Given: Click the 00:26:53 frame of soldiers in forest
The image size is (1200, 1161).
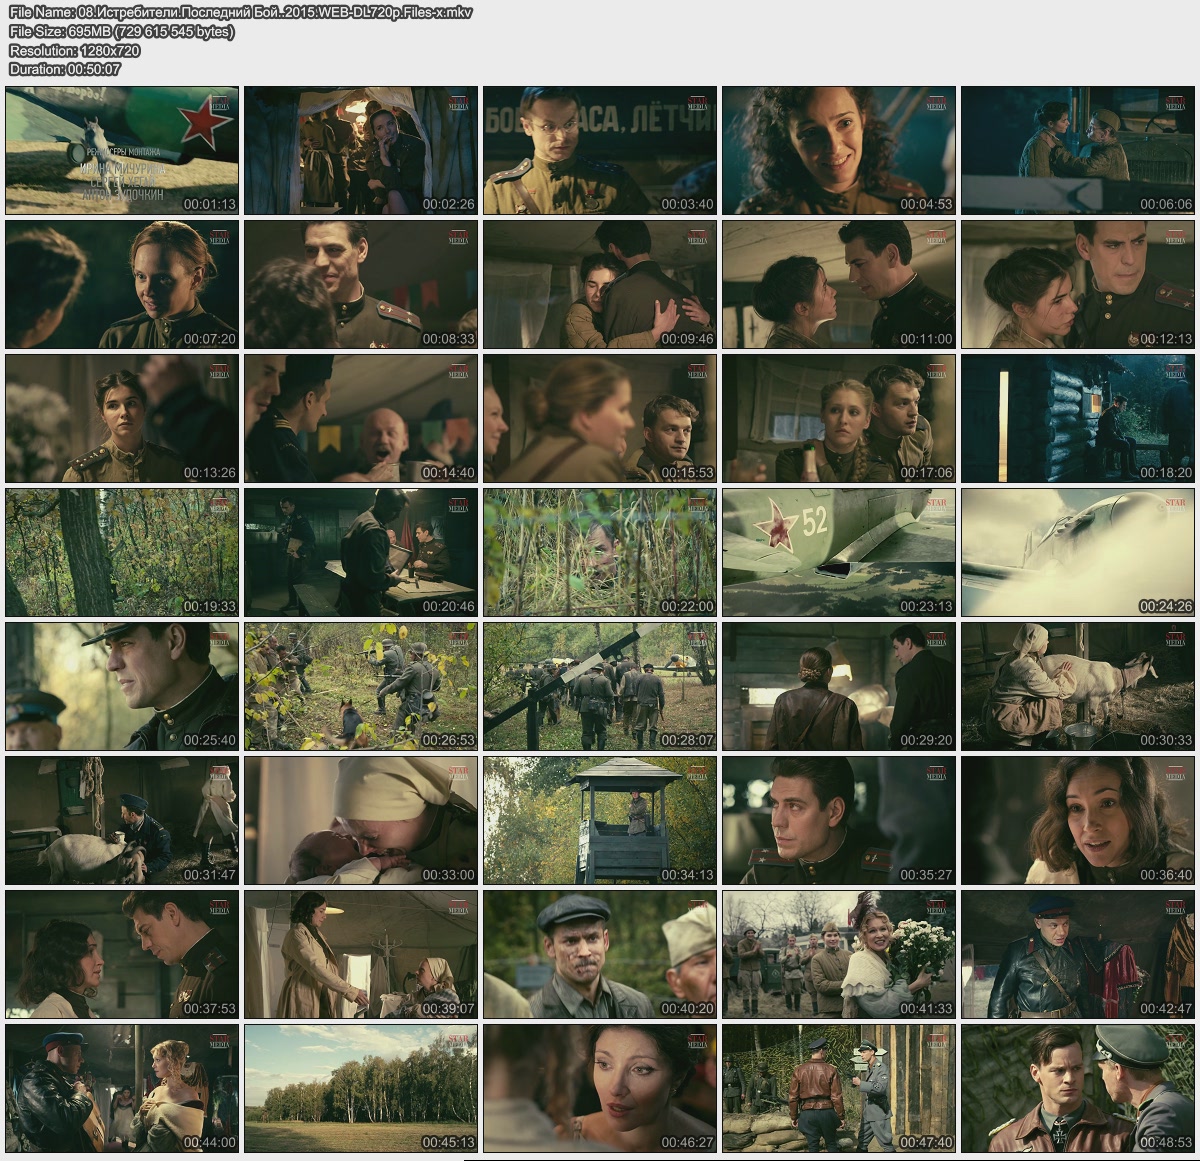Looking at the screenshot, I should click(361, 686).
